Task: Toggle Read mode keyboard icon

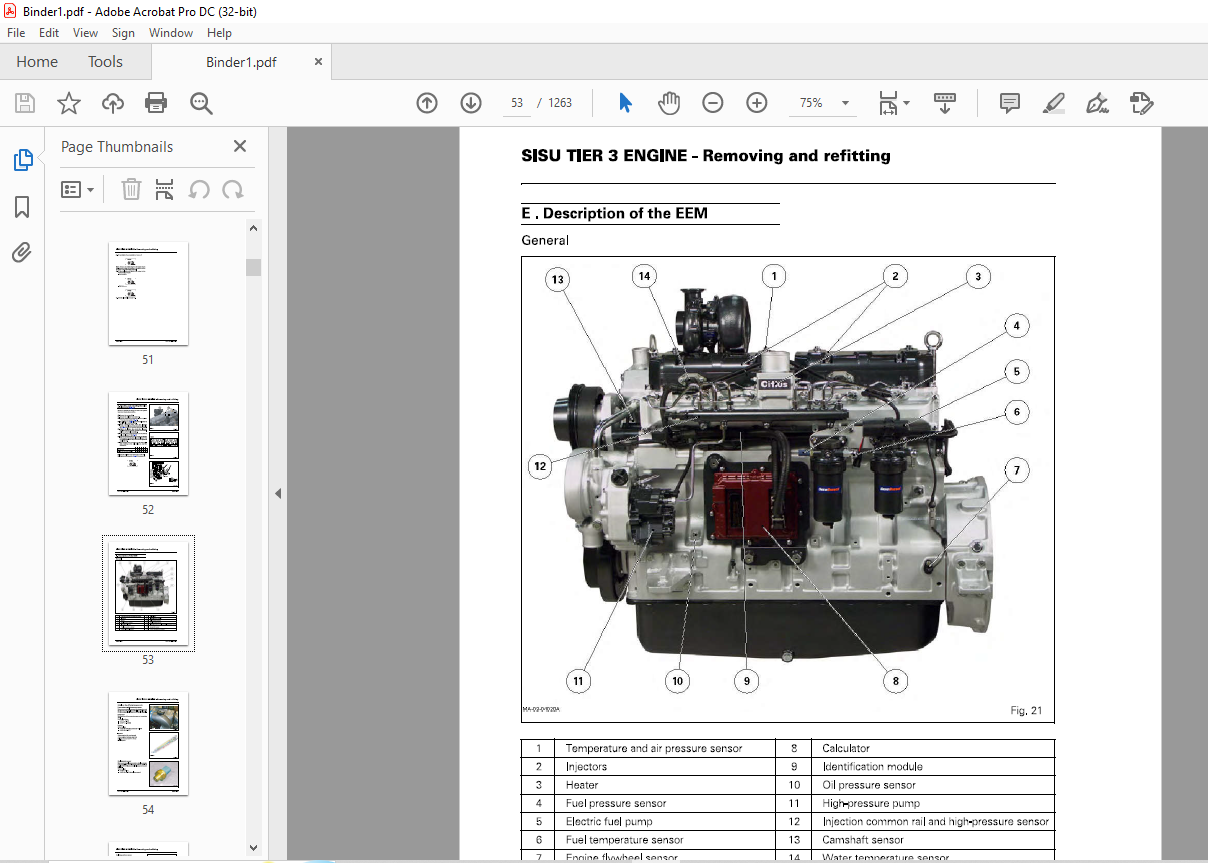Action: coord(945,103)
